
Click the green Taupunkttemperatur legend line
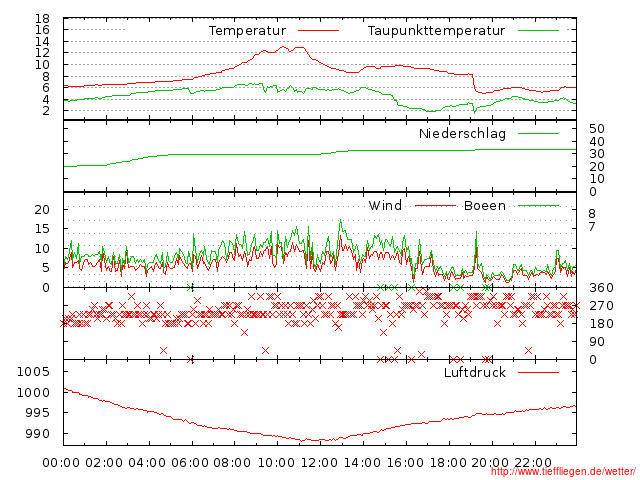coord(538,31)
